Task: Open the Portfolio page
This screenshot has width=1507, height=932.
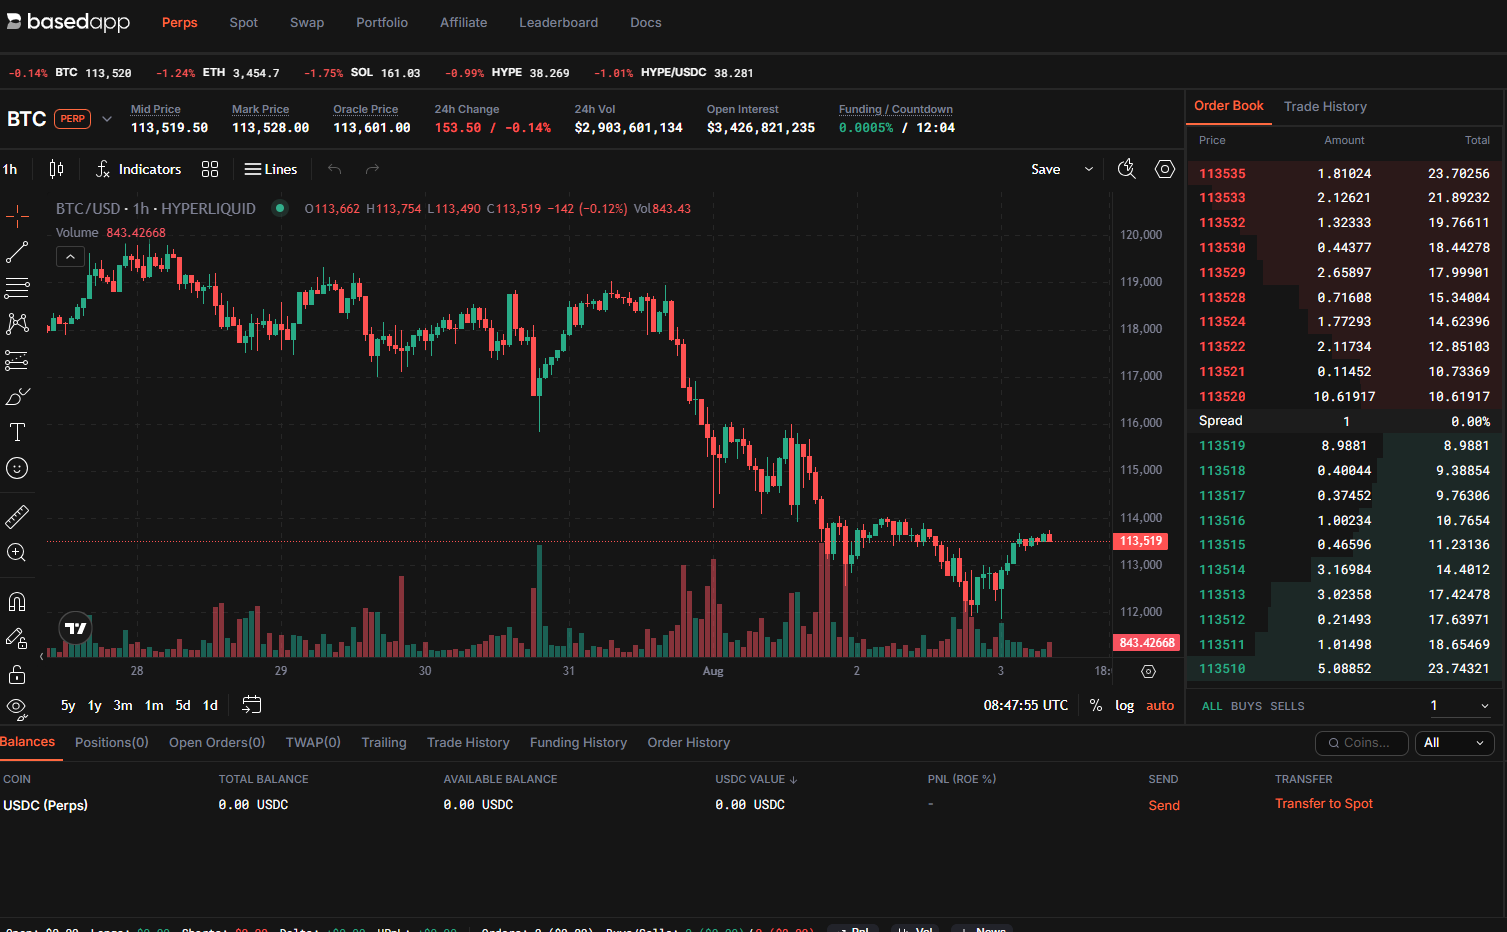Action: (382, 22)
